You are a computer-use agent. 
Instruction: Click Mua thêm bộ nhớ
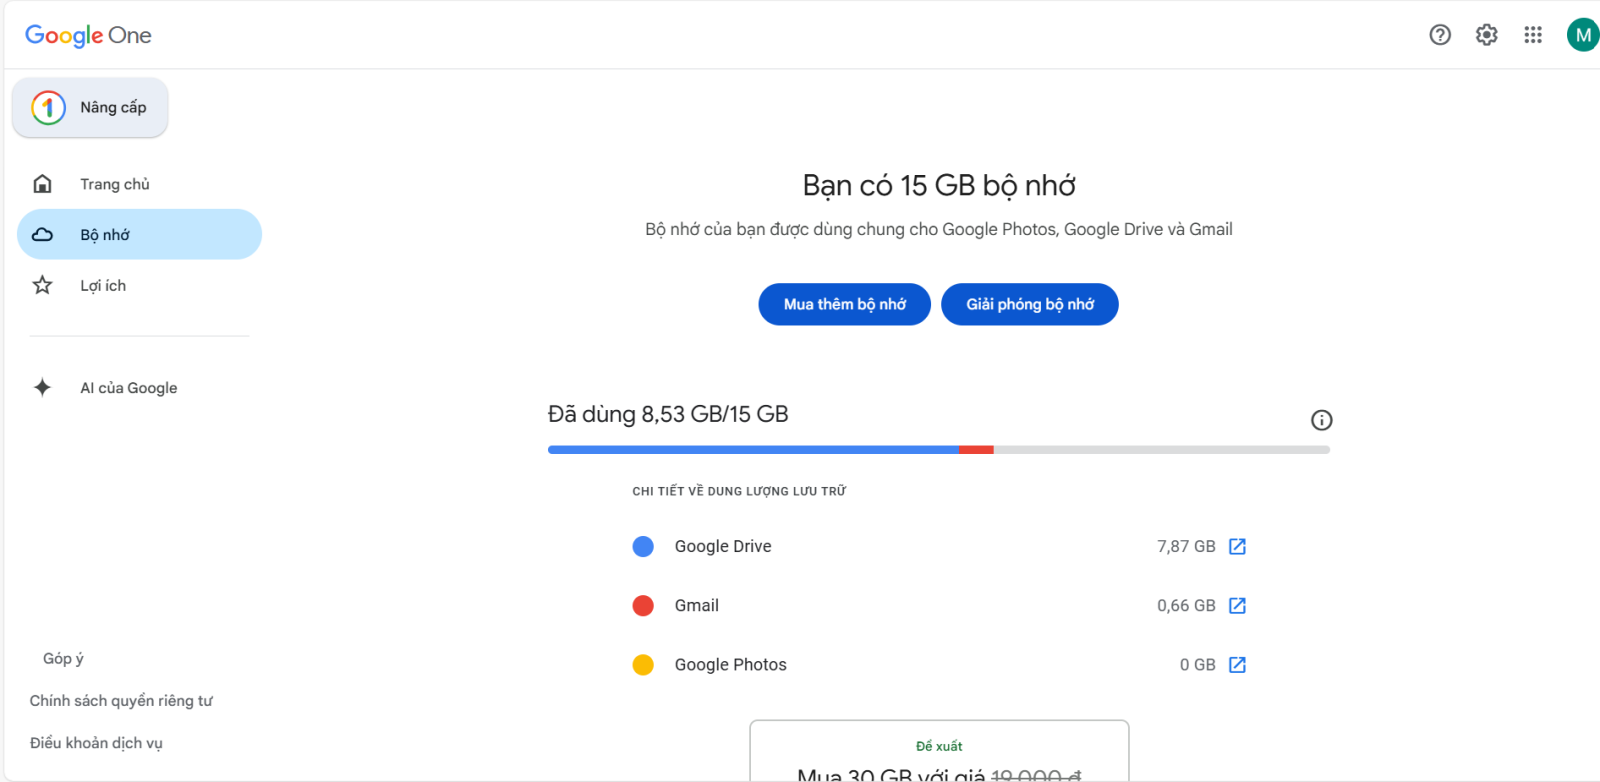click(x=843, y=304)
